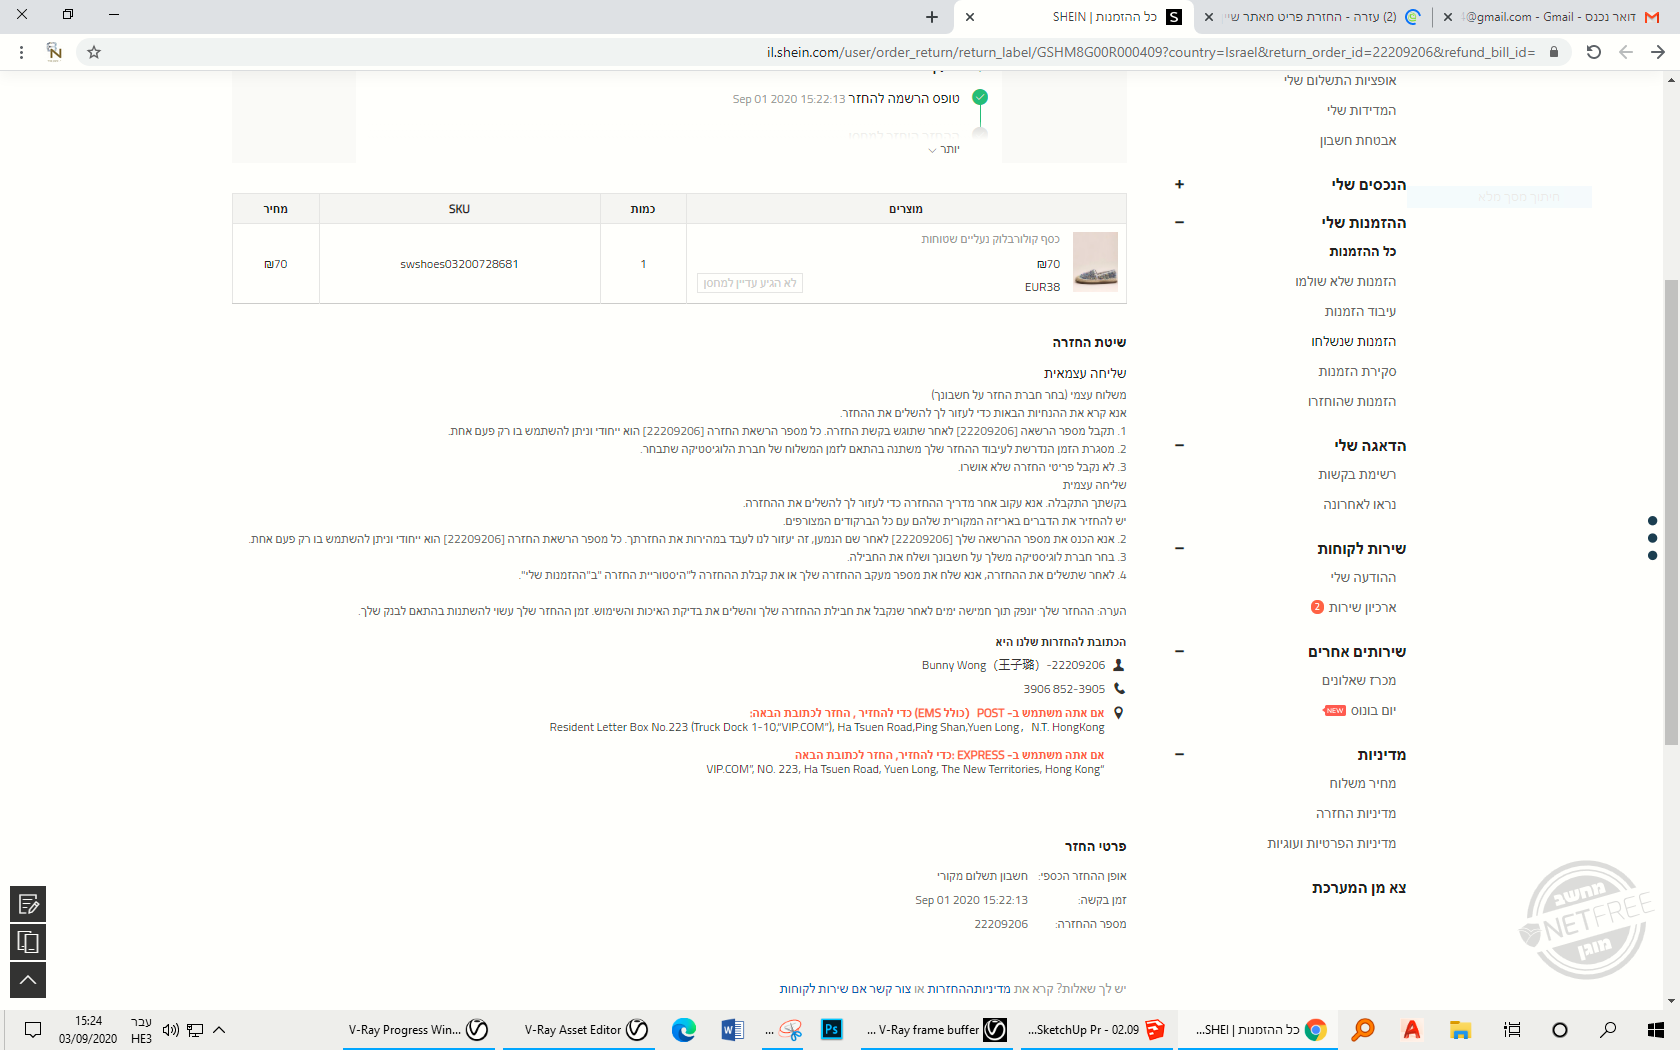Image resolution: width=1680 pixels, height=1050 pixels.
Task: Bookmark this page with the star icon
Action: [x=94, y=52]
